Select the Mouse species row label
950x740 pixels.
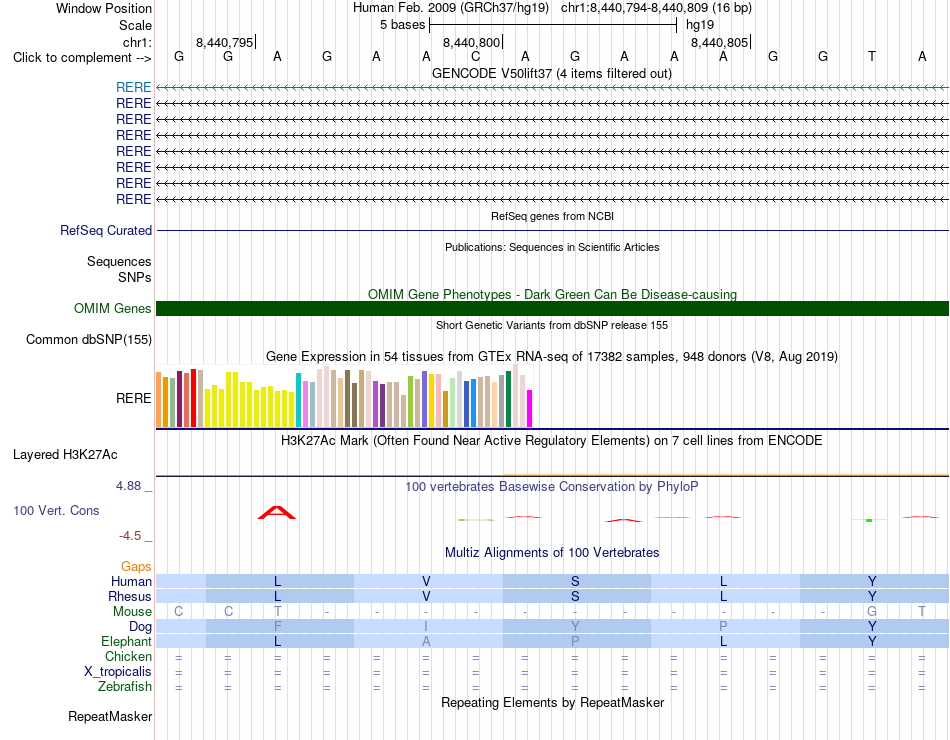click(132, 612)
